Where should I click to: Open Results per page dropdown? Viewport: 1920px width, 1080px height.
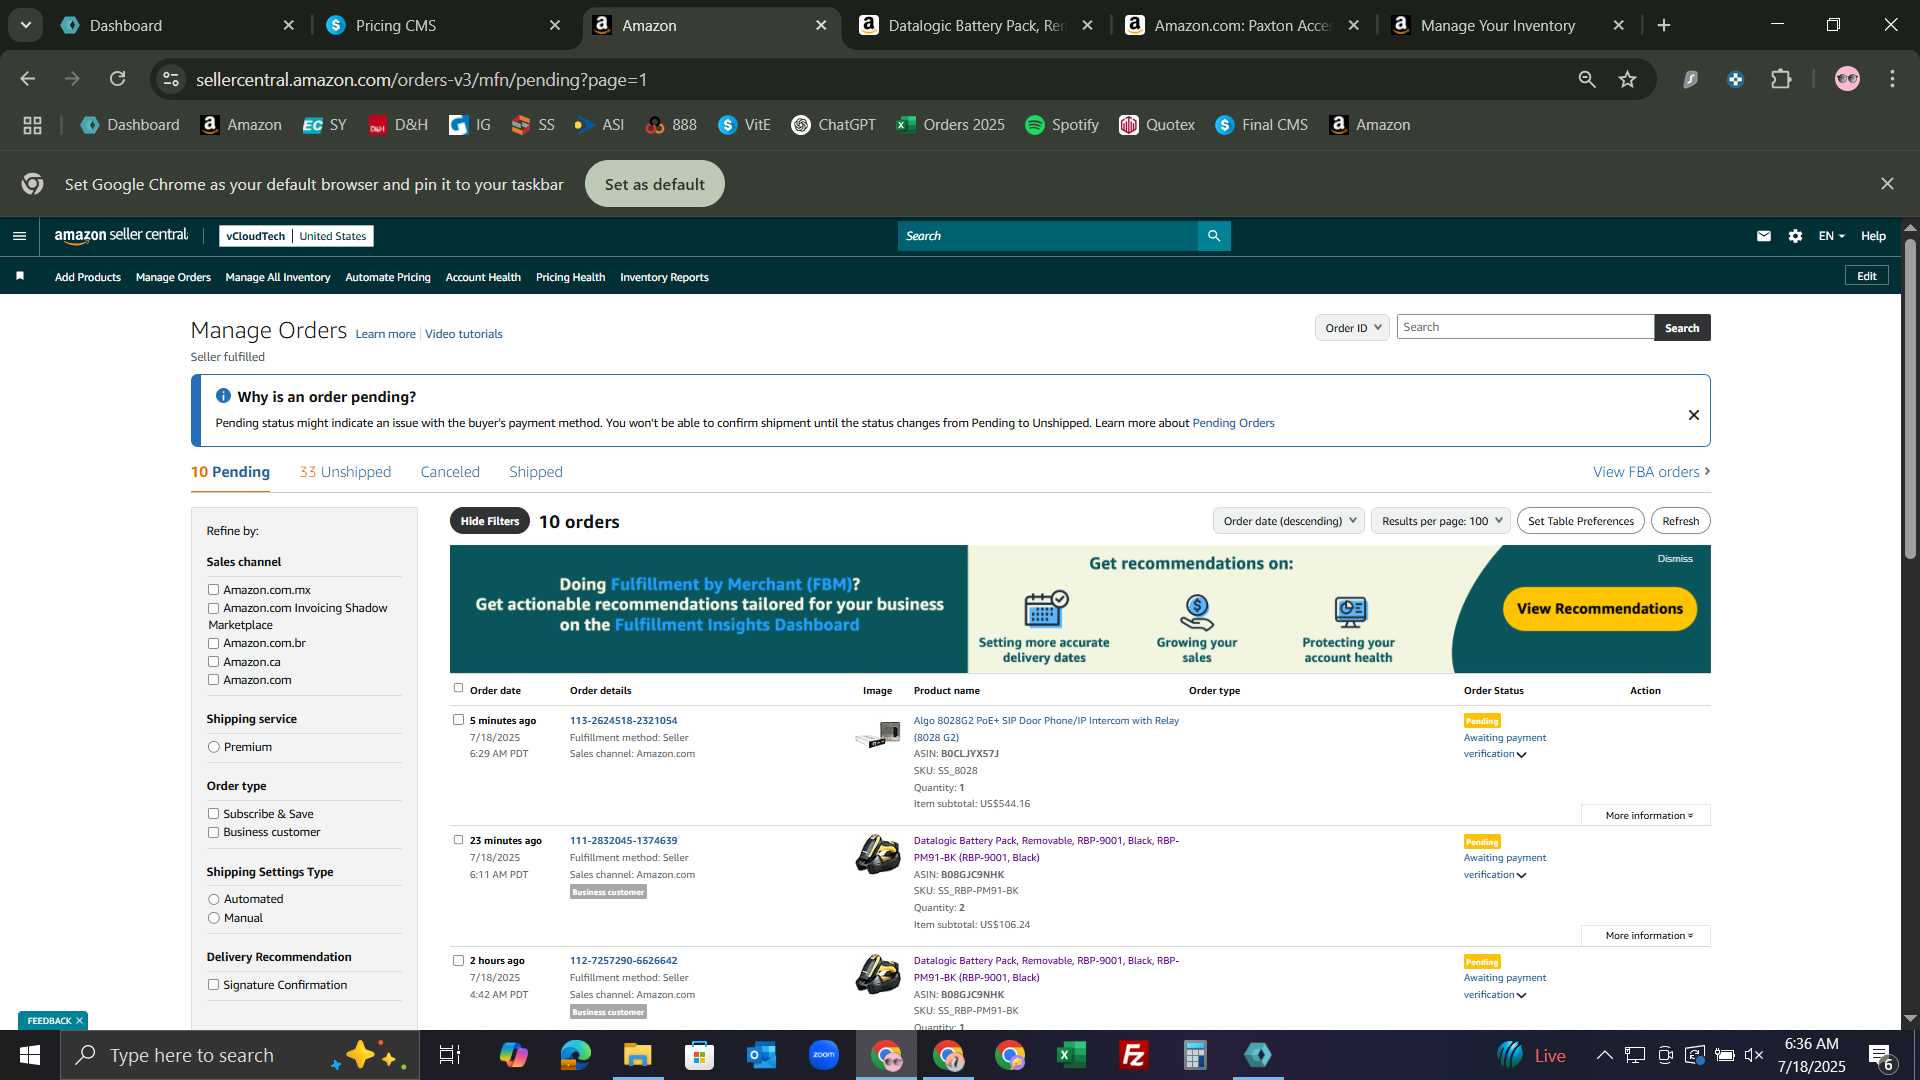[x=1441, y=521]
